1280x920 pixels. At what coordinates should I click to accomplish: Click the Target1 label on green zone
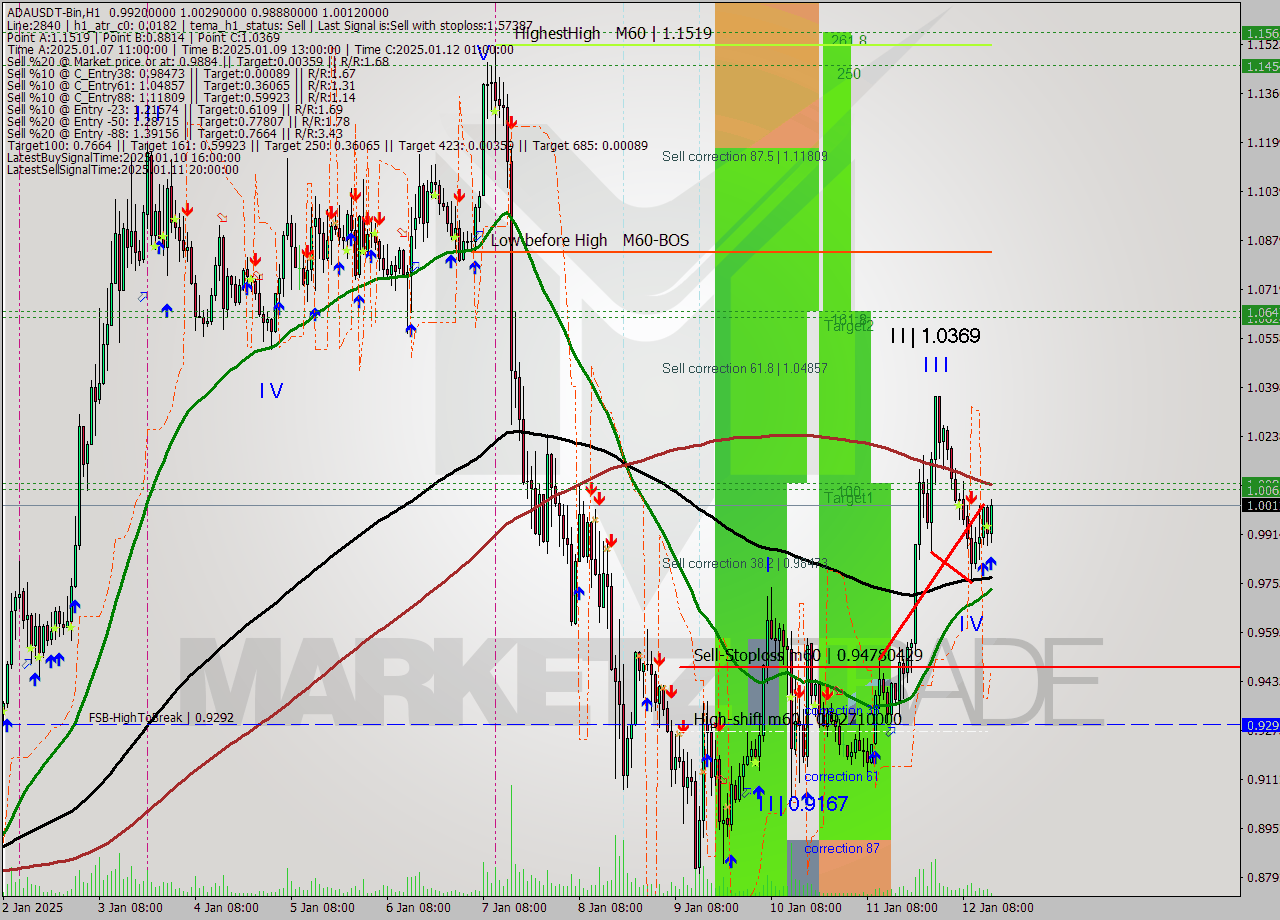[x=849, y=497]
